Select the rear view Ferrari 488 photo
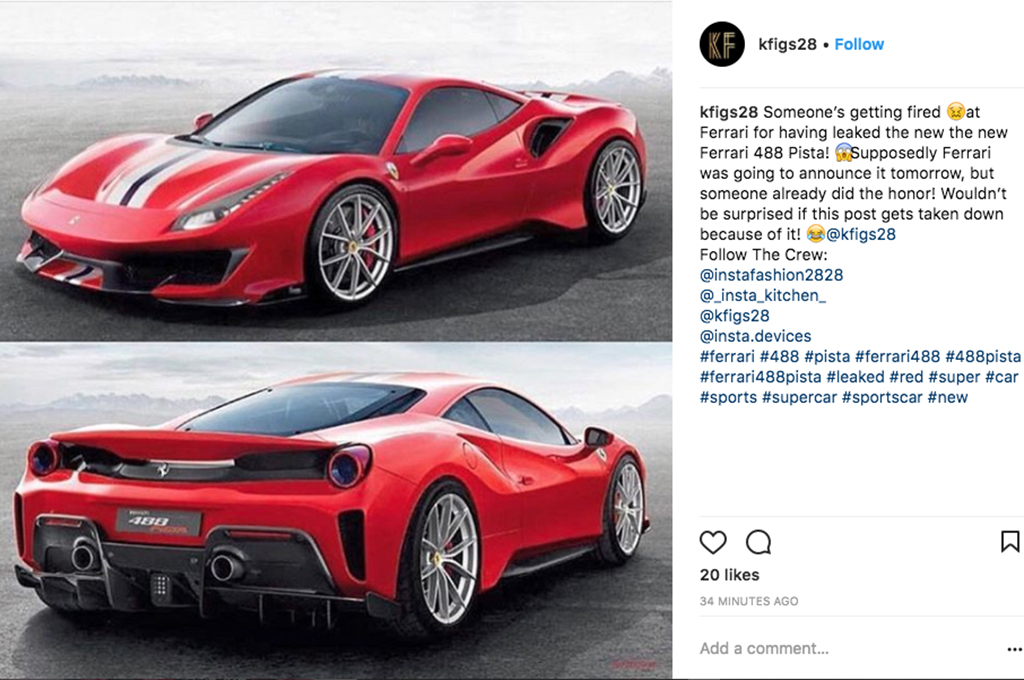Image resolution: width=1024 pixels, height=680 pixels. click(336, 511)
